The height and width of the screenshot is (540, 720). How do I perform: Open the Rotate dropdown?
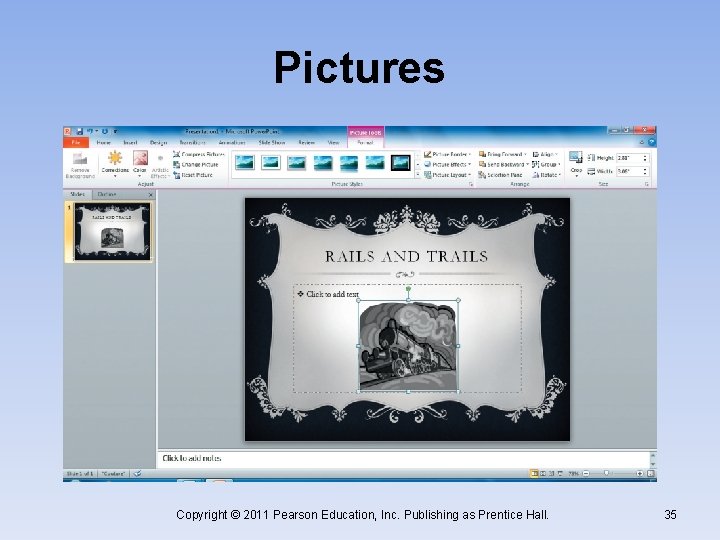coord(546,175)
